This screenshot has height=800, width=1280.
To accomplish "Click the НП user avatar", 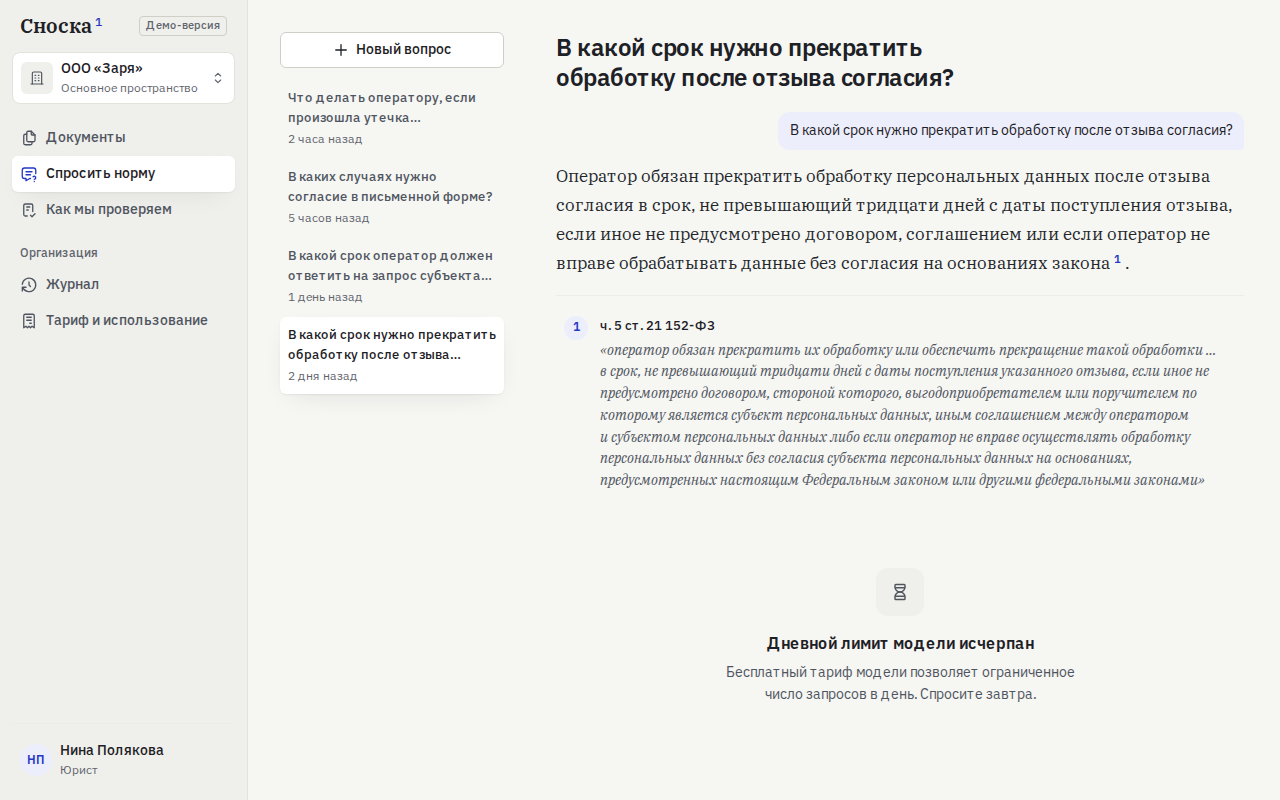I will [x=36, y=760].
